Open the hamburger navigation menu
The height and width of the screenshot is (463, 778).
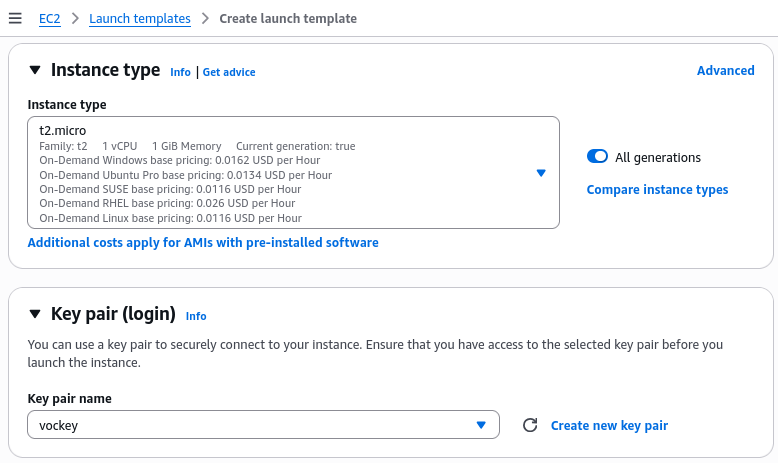[x=15, y=18]
